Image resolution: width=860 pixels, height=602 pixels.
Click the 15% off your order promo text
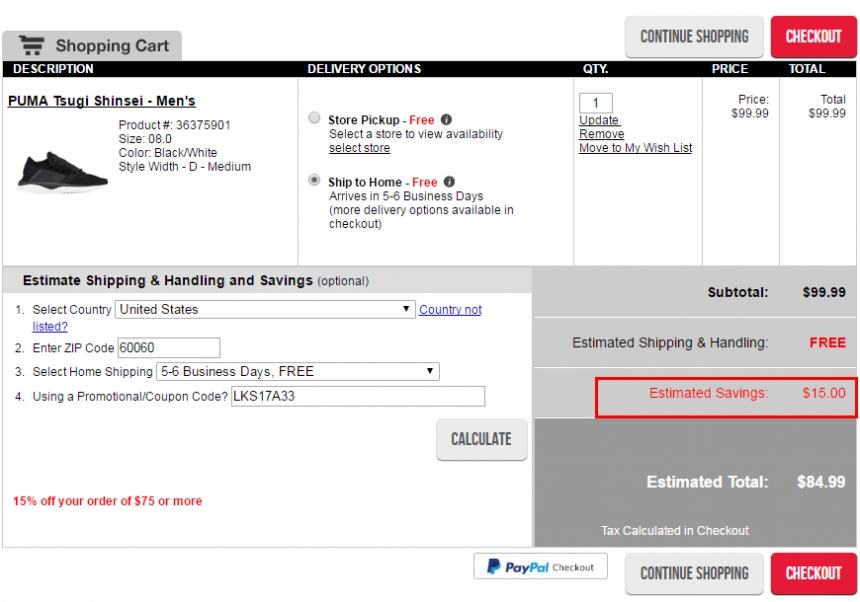coord(108,501)
